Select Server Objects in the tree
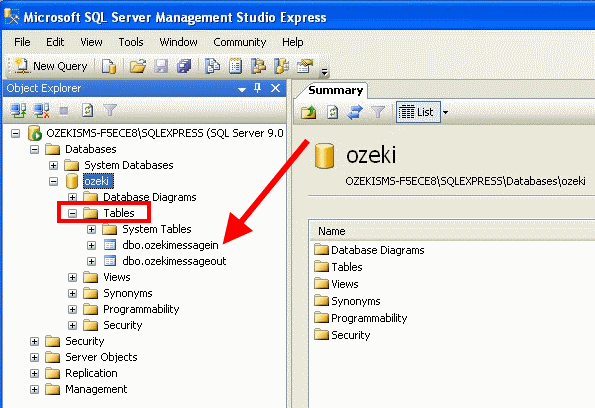 click(x=101, y=357)
